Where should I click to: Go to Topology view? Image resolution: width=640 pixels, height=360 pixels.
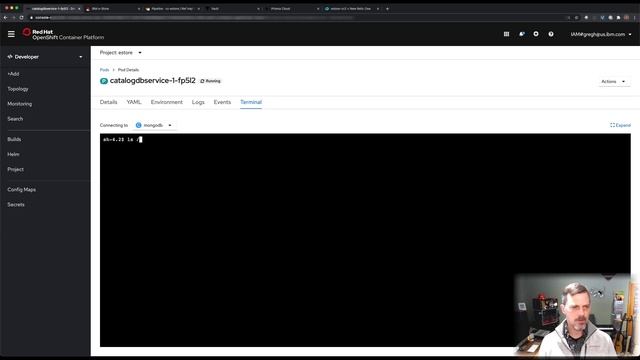click(x=18, y=89)
